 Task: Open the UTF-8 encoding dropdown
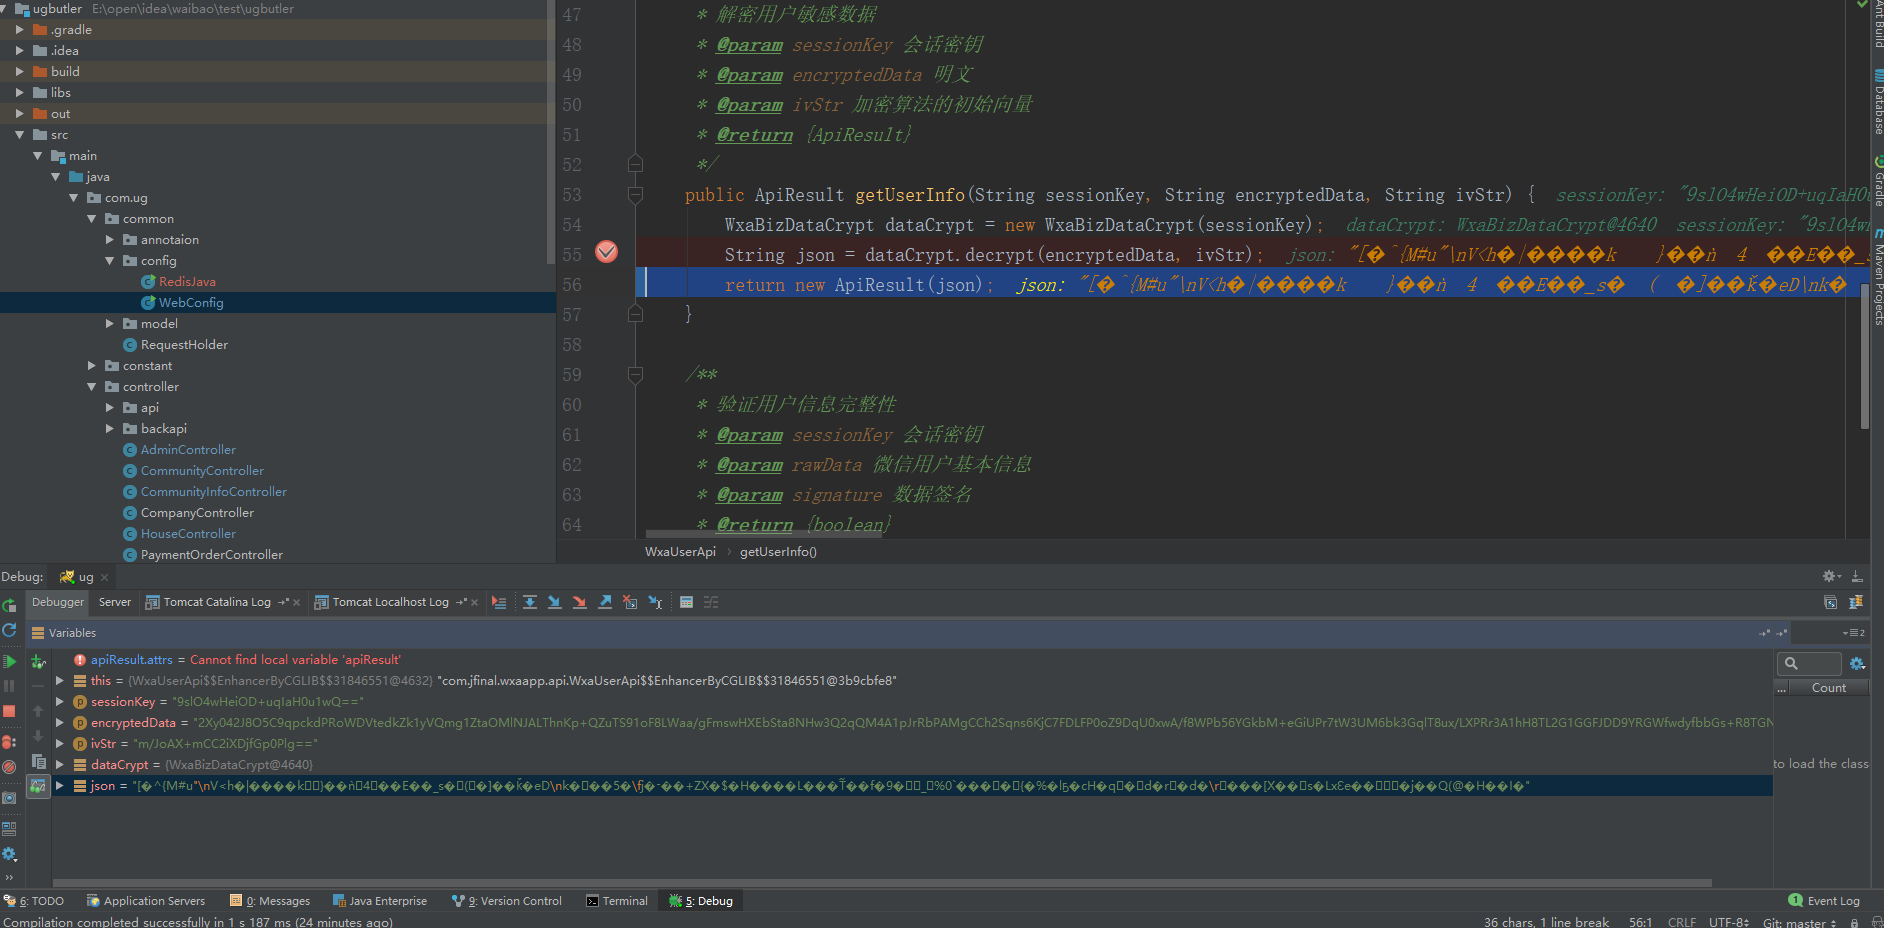[x=1728, y=922]
